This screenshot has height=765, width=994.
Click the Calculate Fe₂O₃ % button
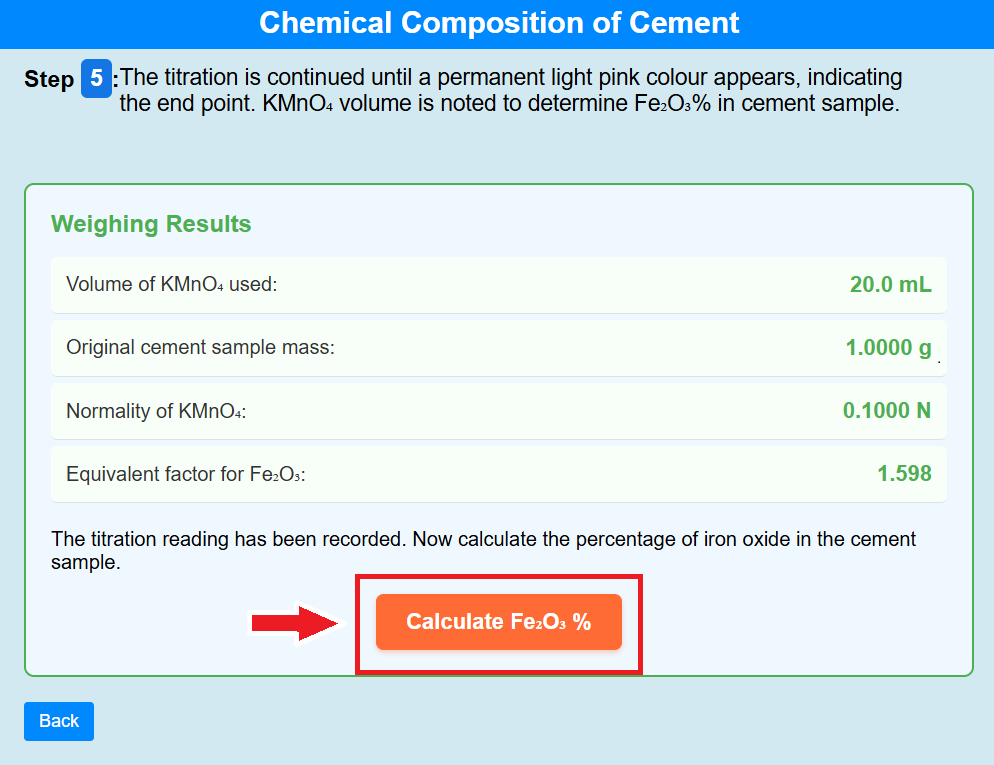click(x=498, y=622)
